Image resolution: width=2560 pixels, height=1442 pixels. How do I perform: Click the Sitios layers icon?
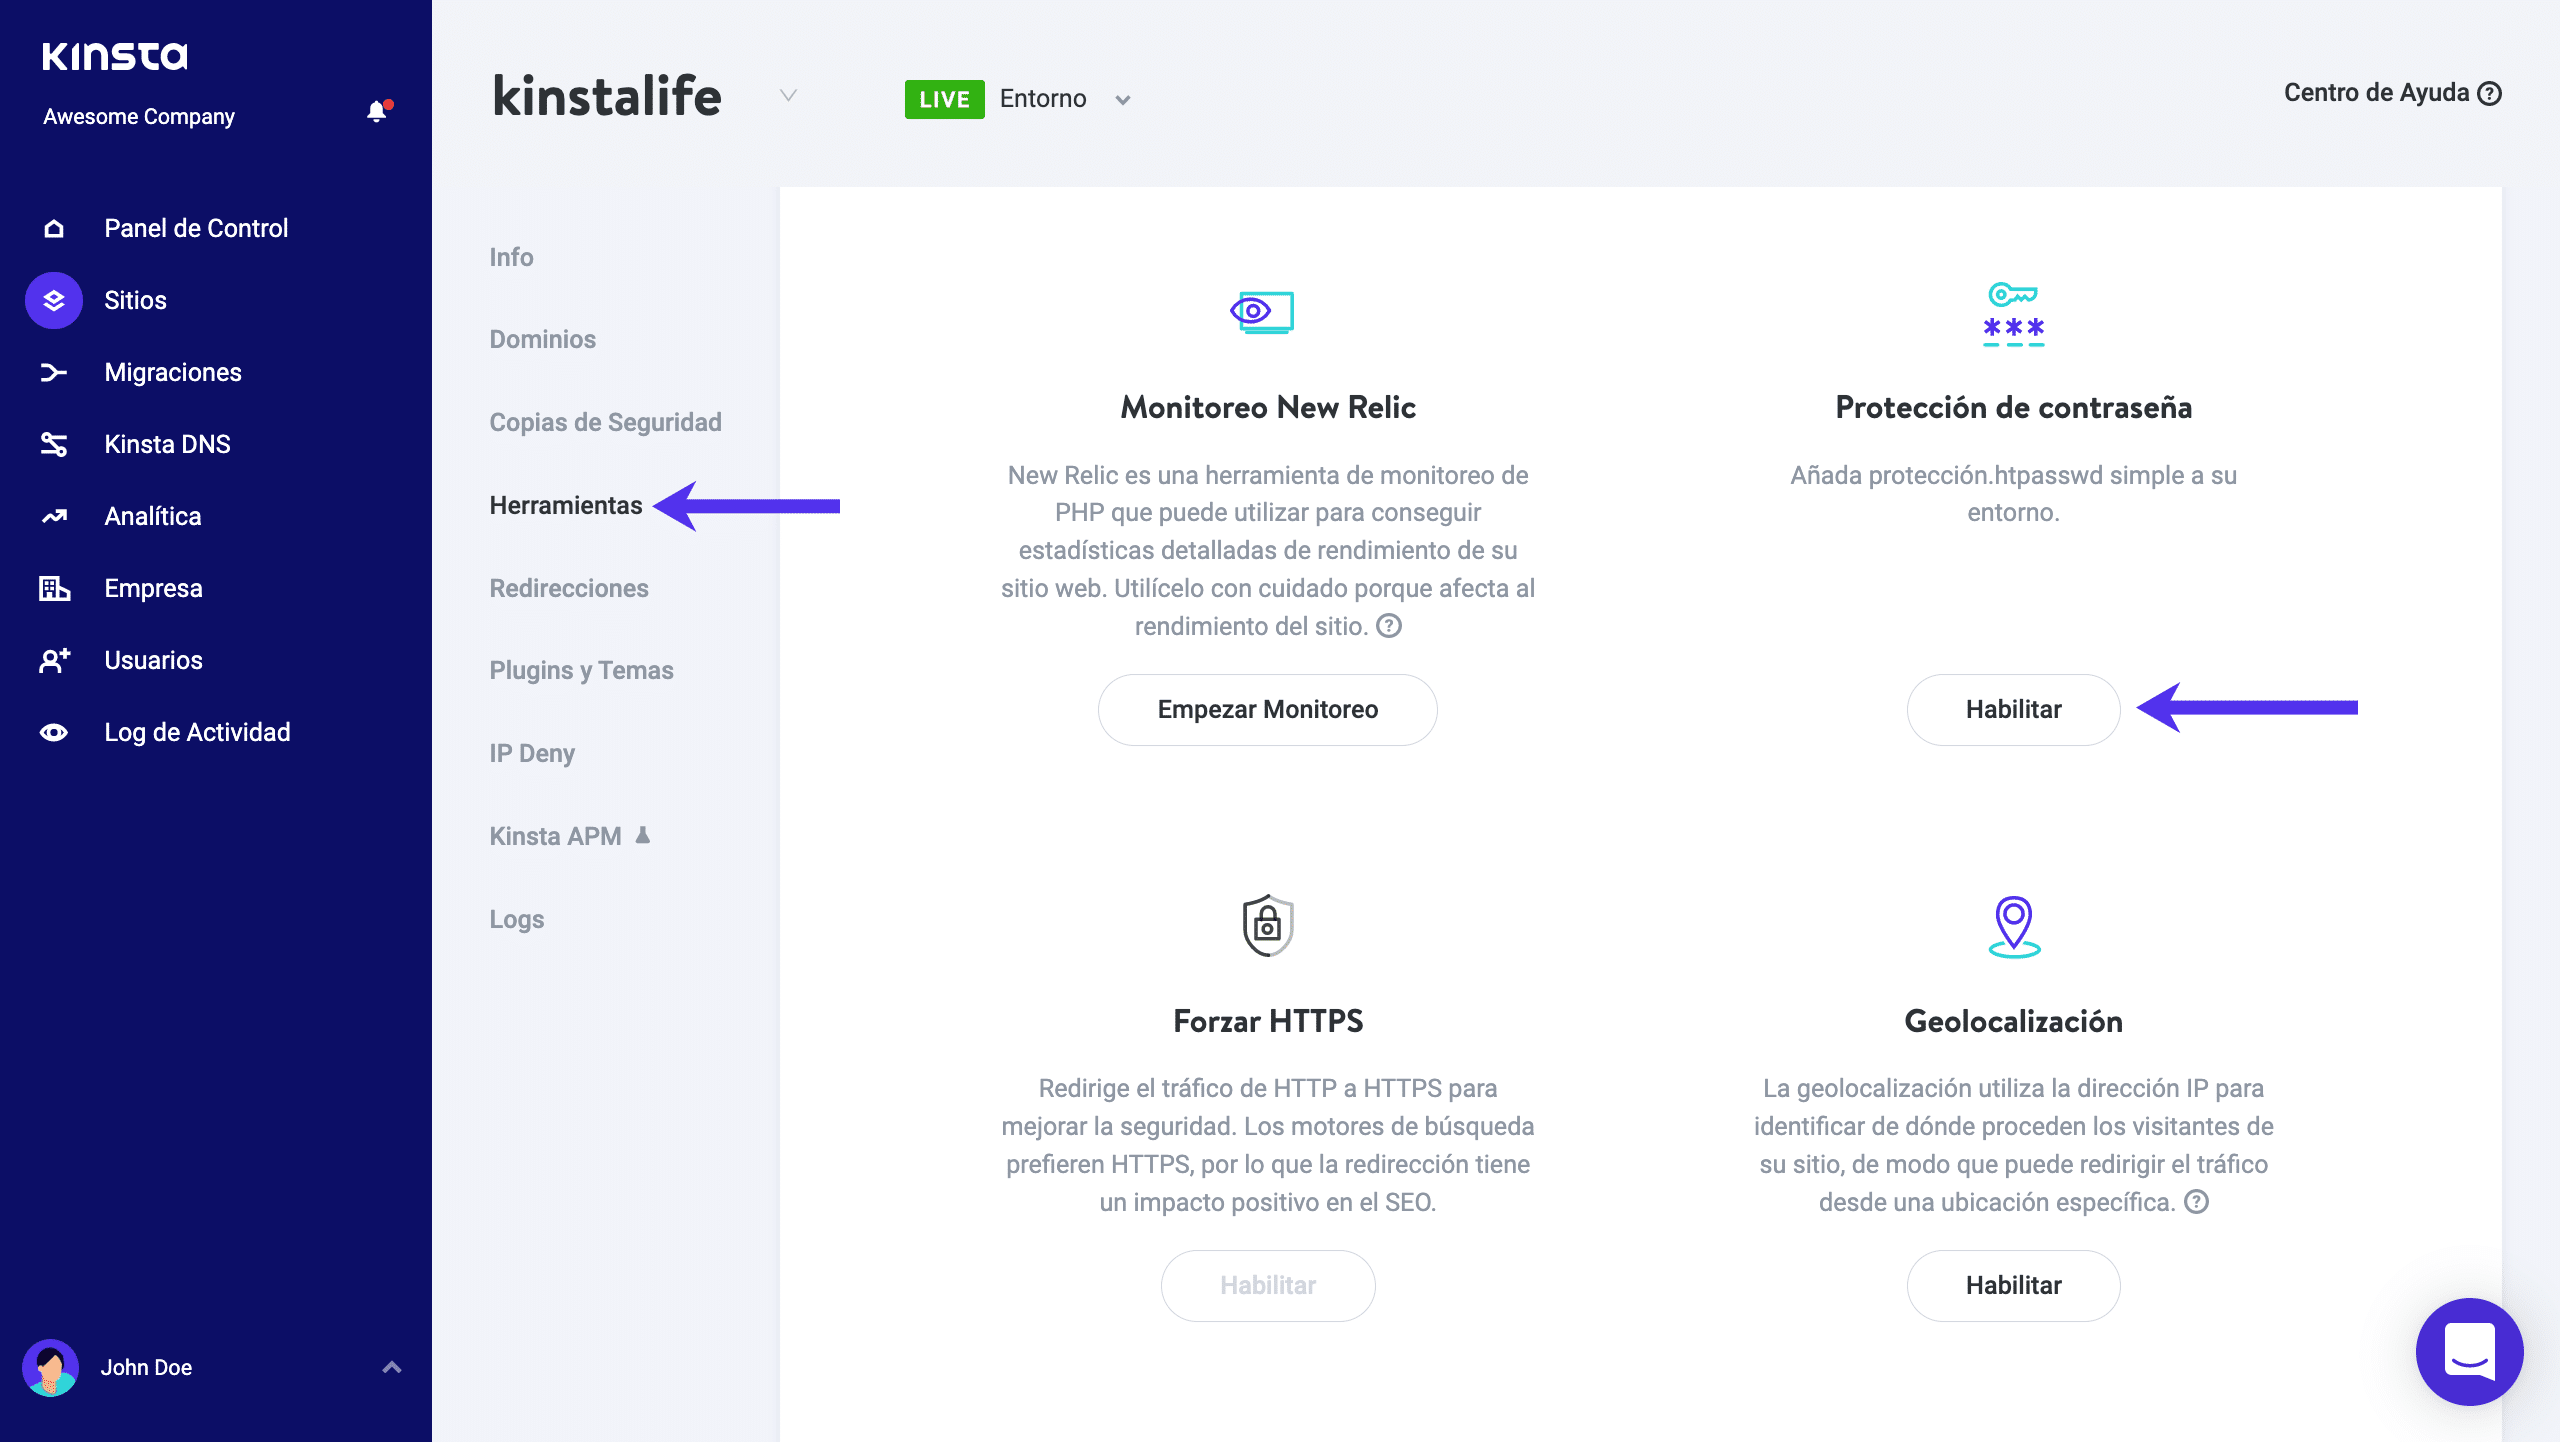pos(54,300)
